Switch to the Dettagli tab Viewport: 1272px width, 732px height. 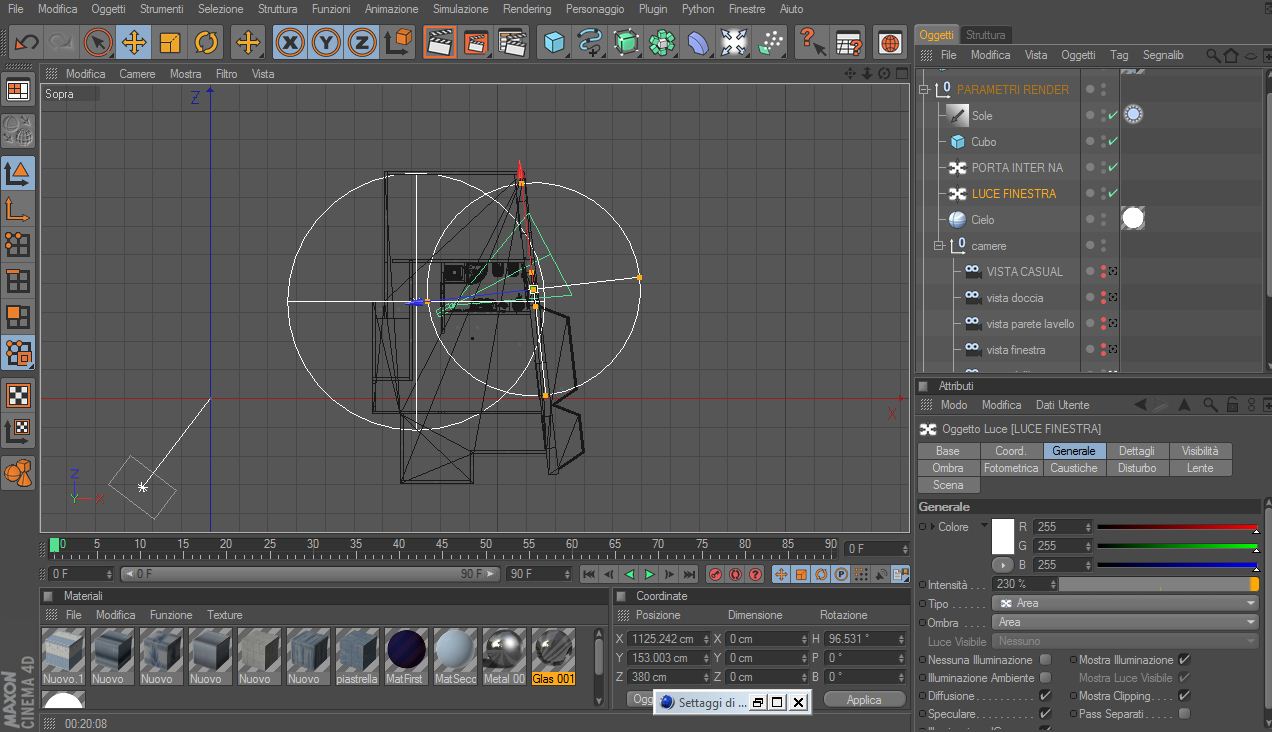click(1136, 451)
